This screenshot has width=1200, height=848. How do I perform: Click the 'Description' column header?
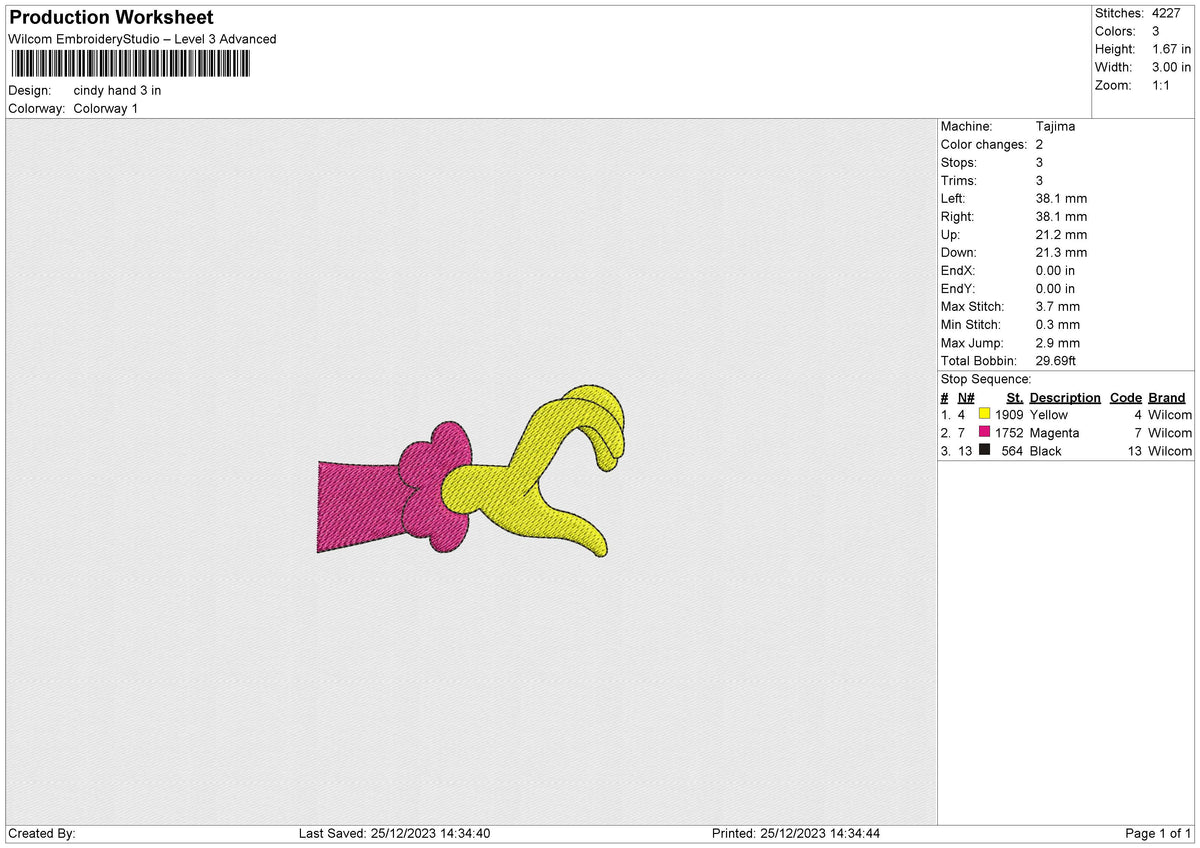(1065, 397)
